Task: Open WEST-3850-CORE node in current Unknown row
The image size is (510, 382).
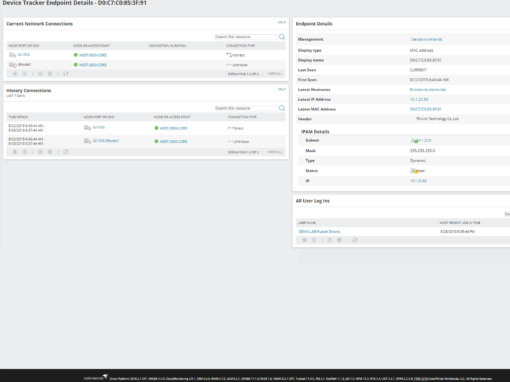Action: (x=93, y=65)
